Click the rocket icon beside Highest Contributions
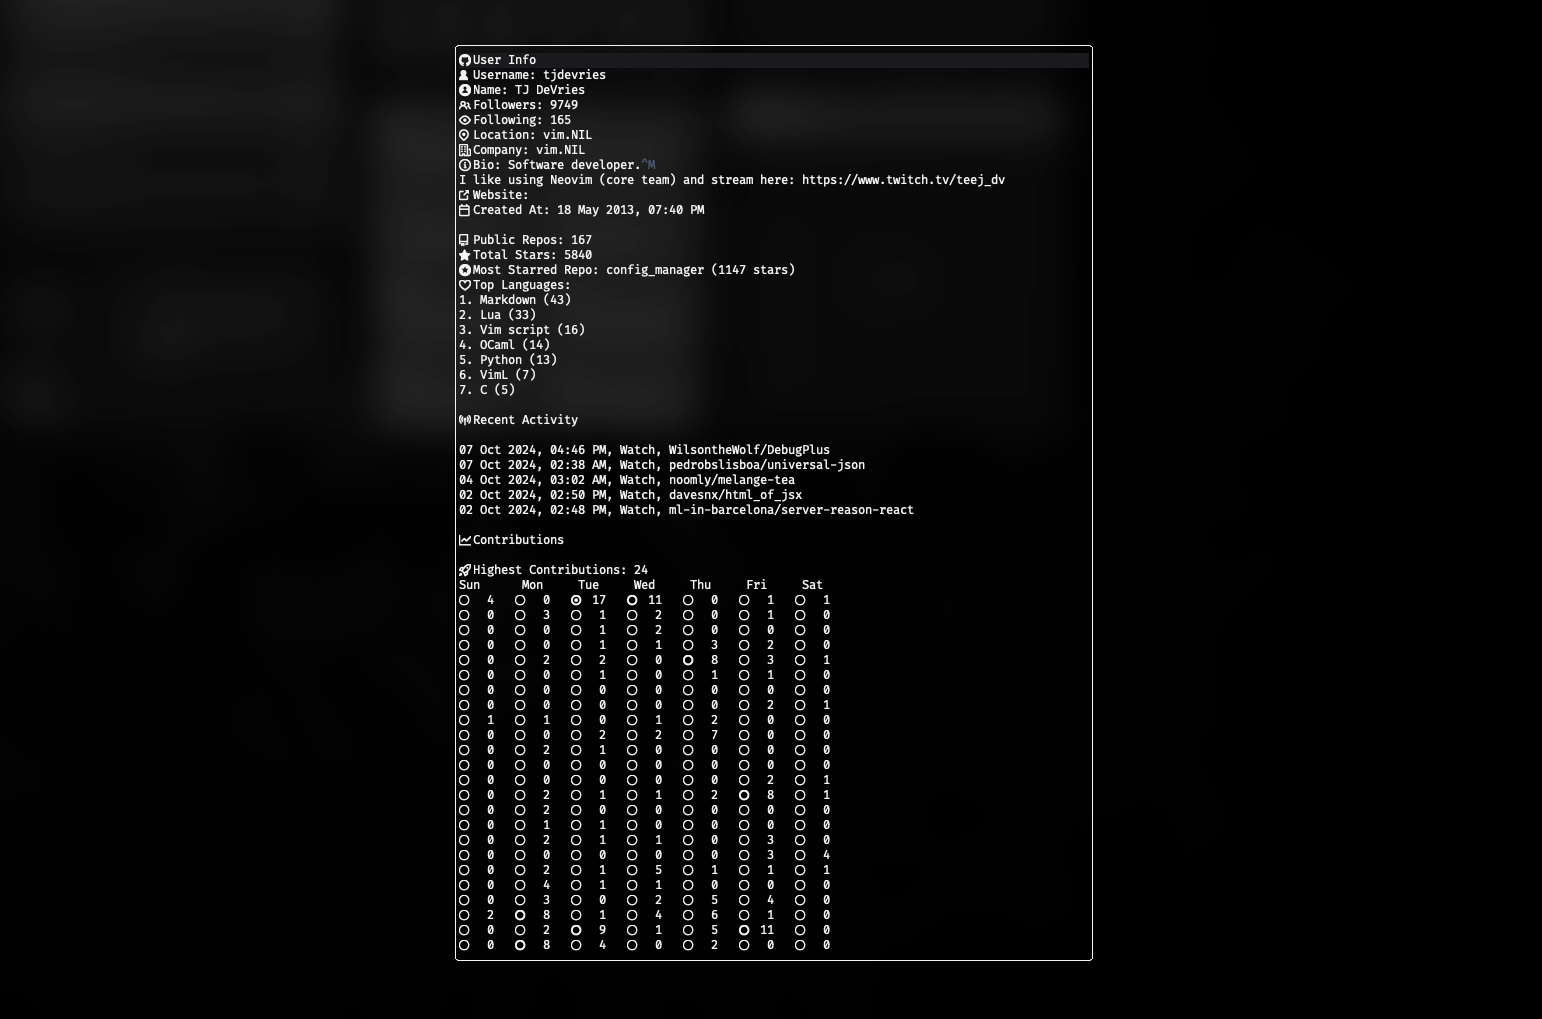This screenshot has width=1542, height=1019. [464, 570]
